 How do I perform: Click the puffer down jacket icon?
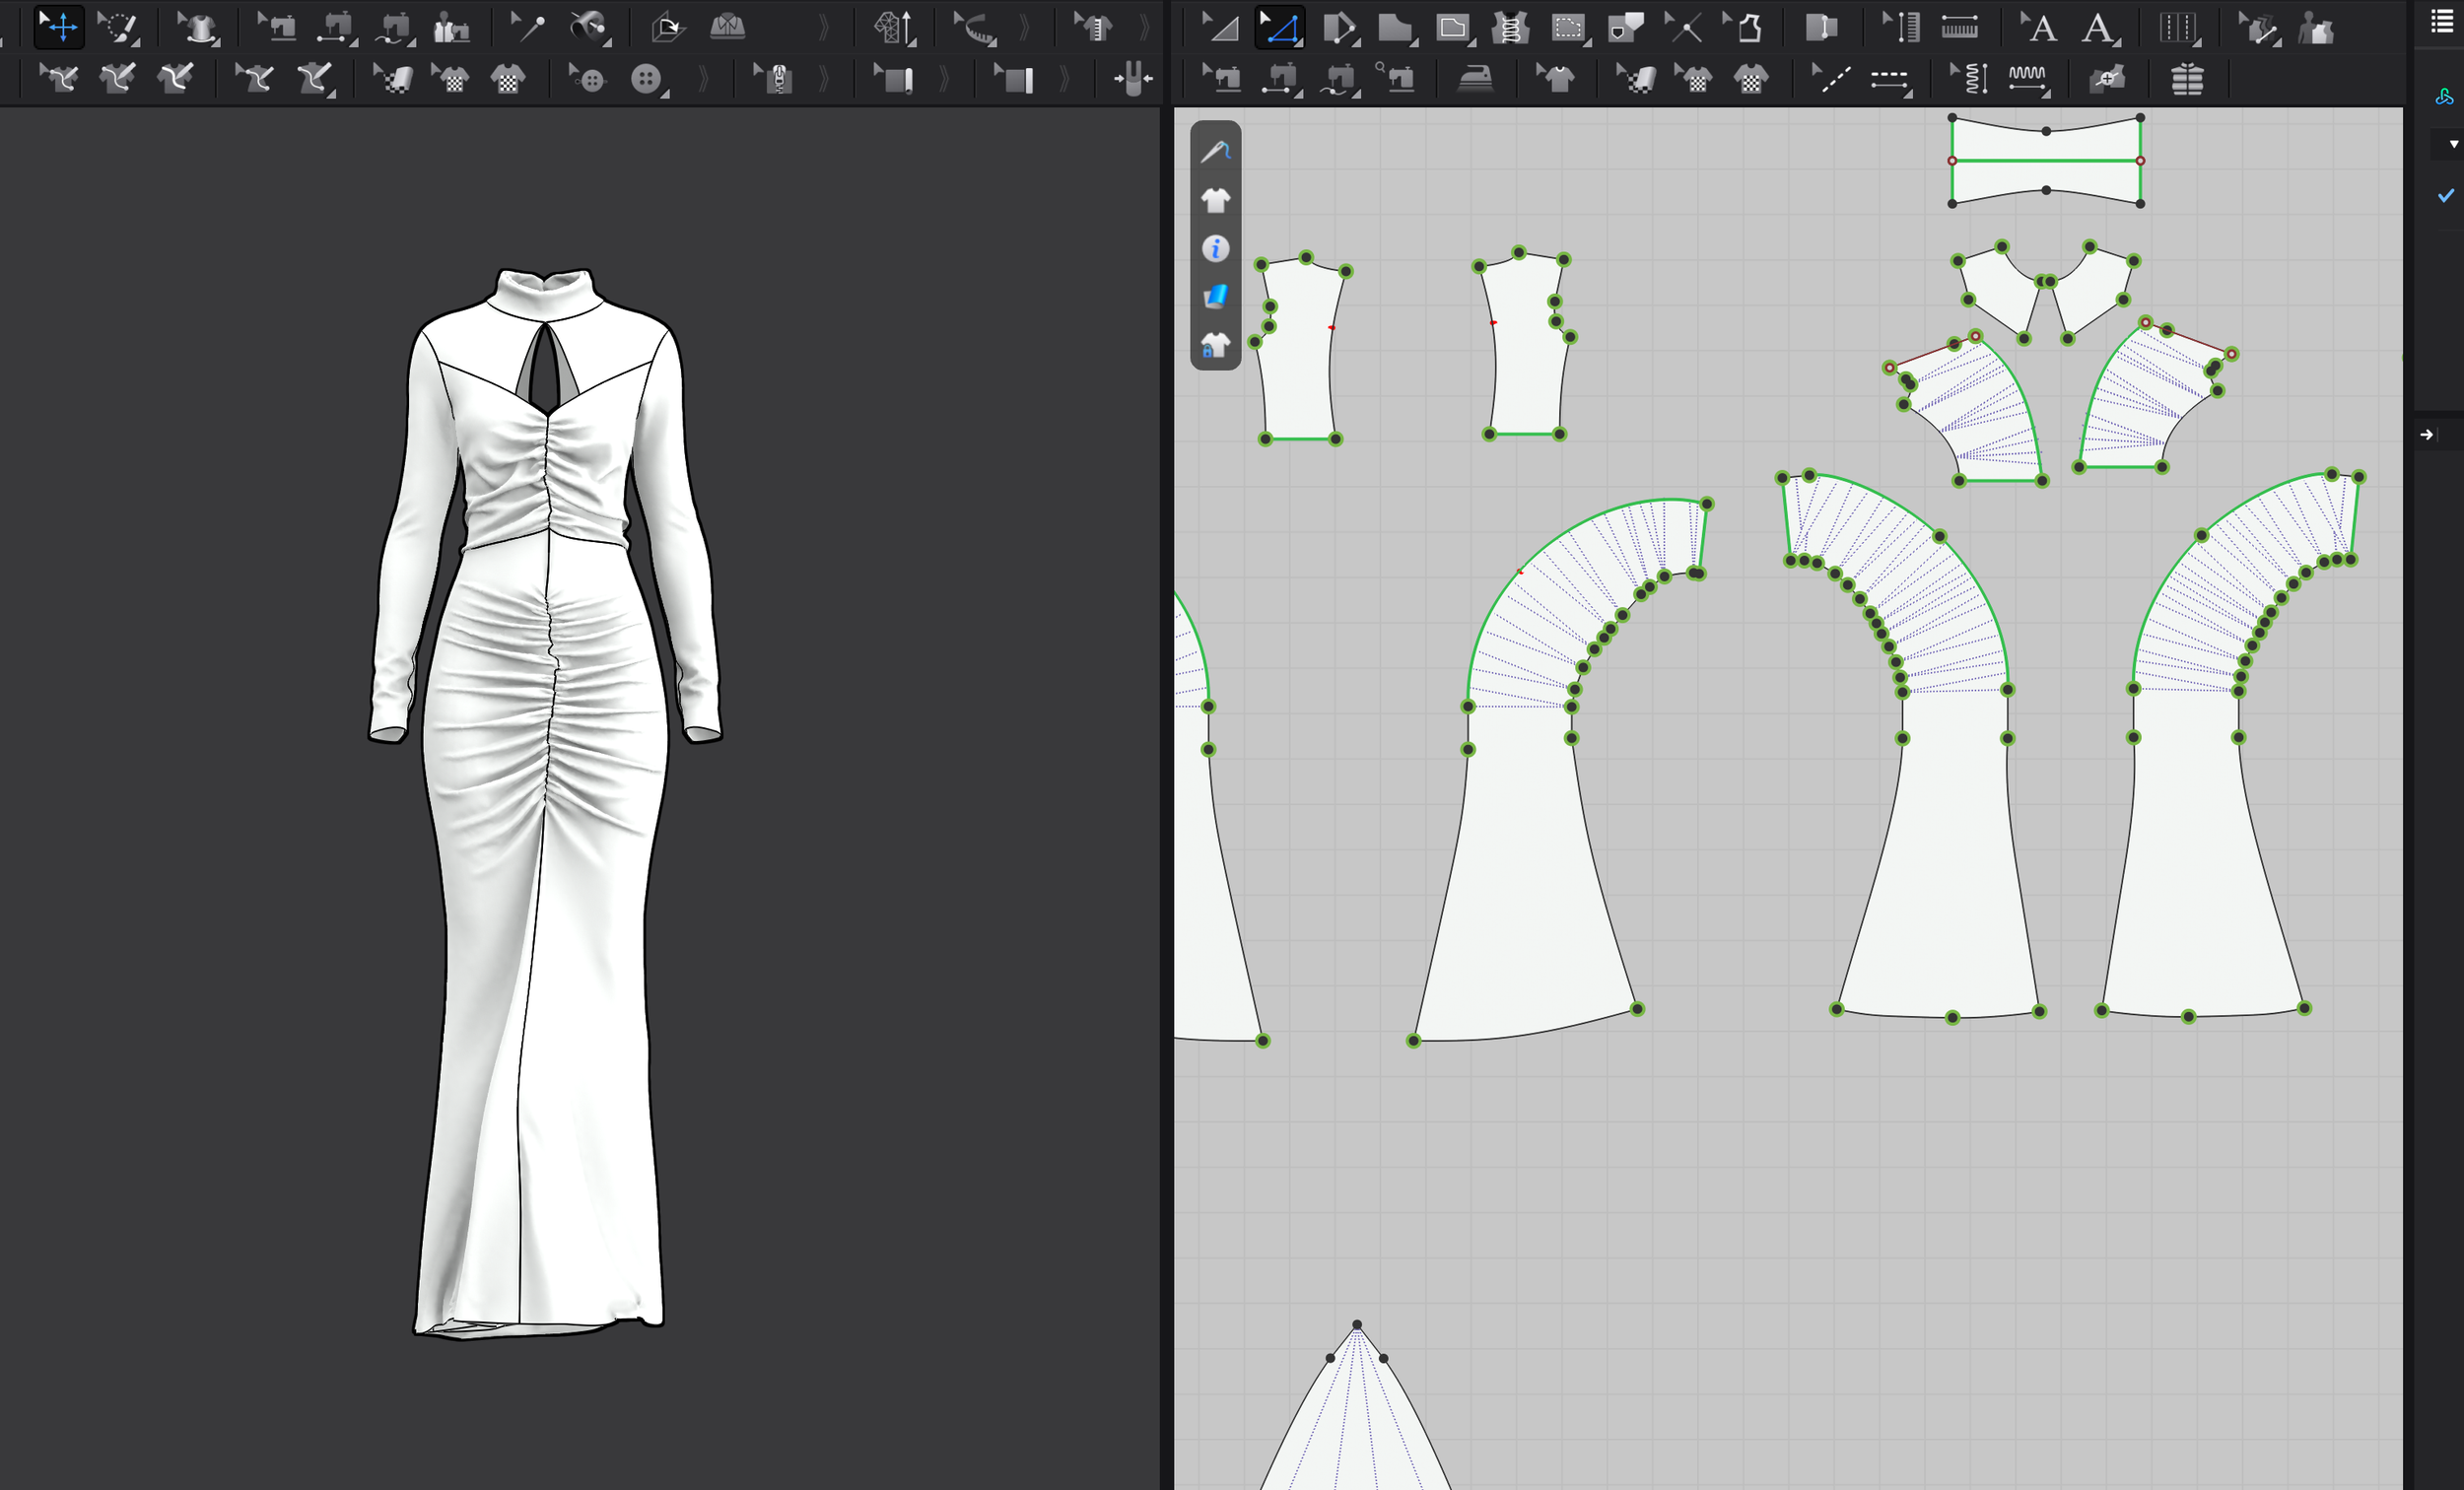[x=2186, y=78]
